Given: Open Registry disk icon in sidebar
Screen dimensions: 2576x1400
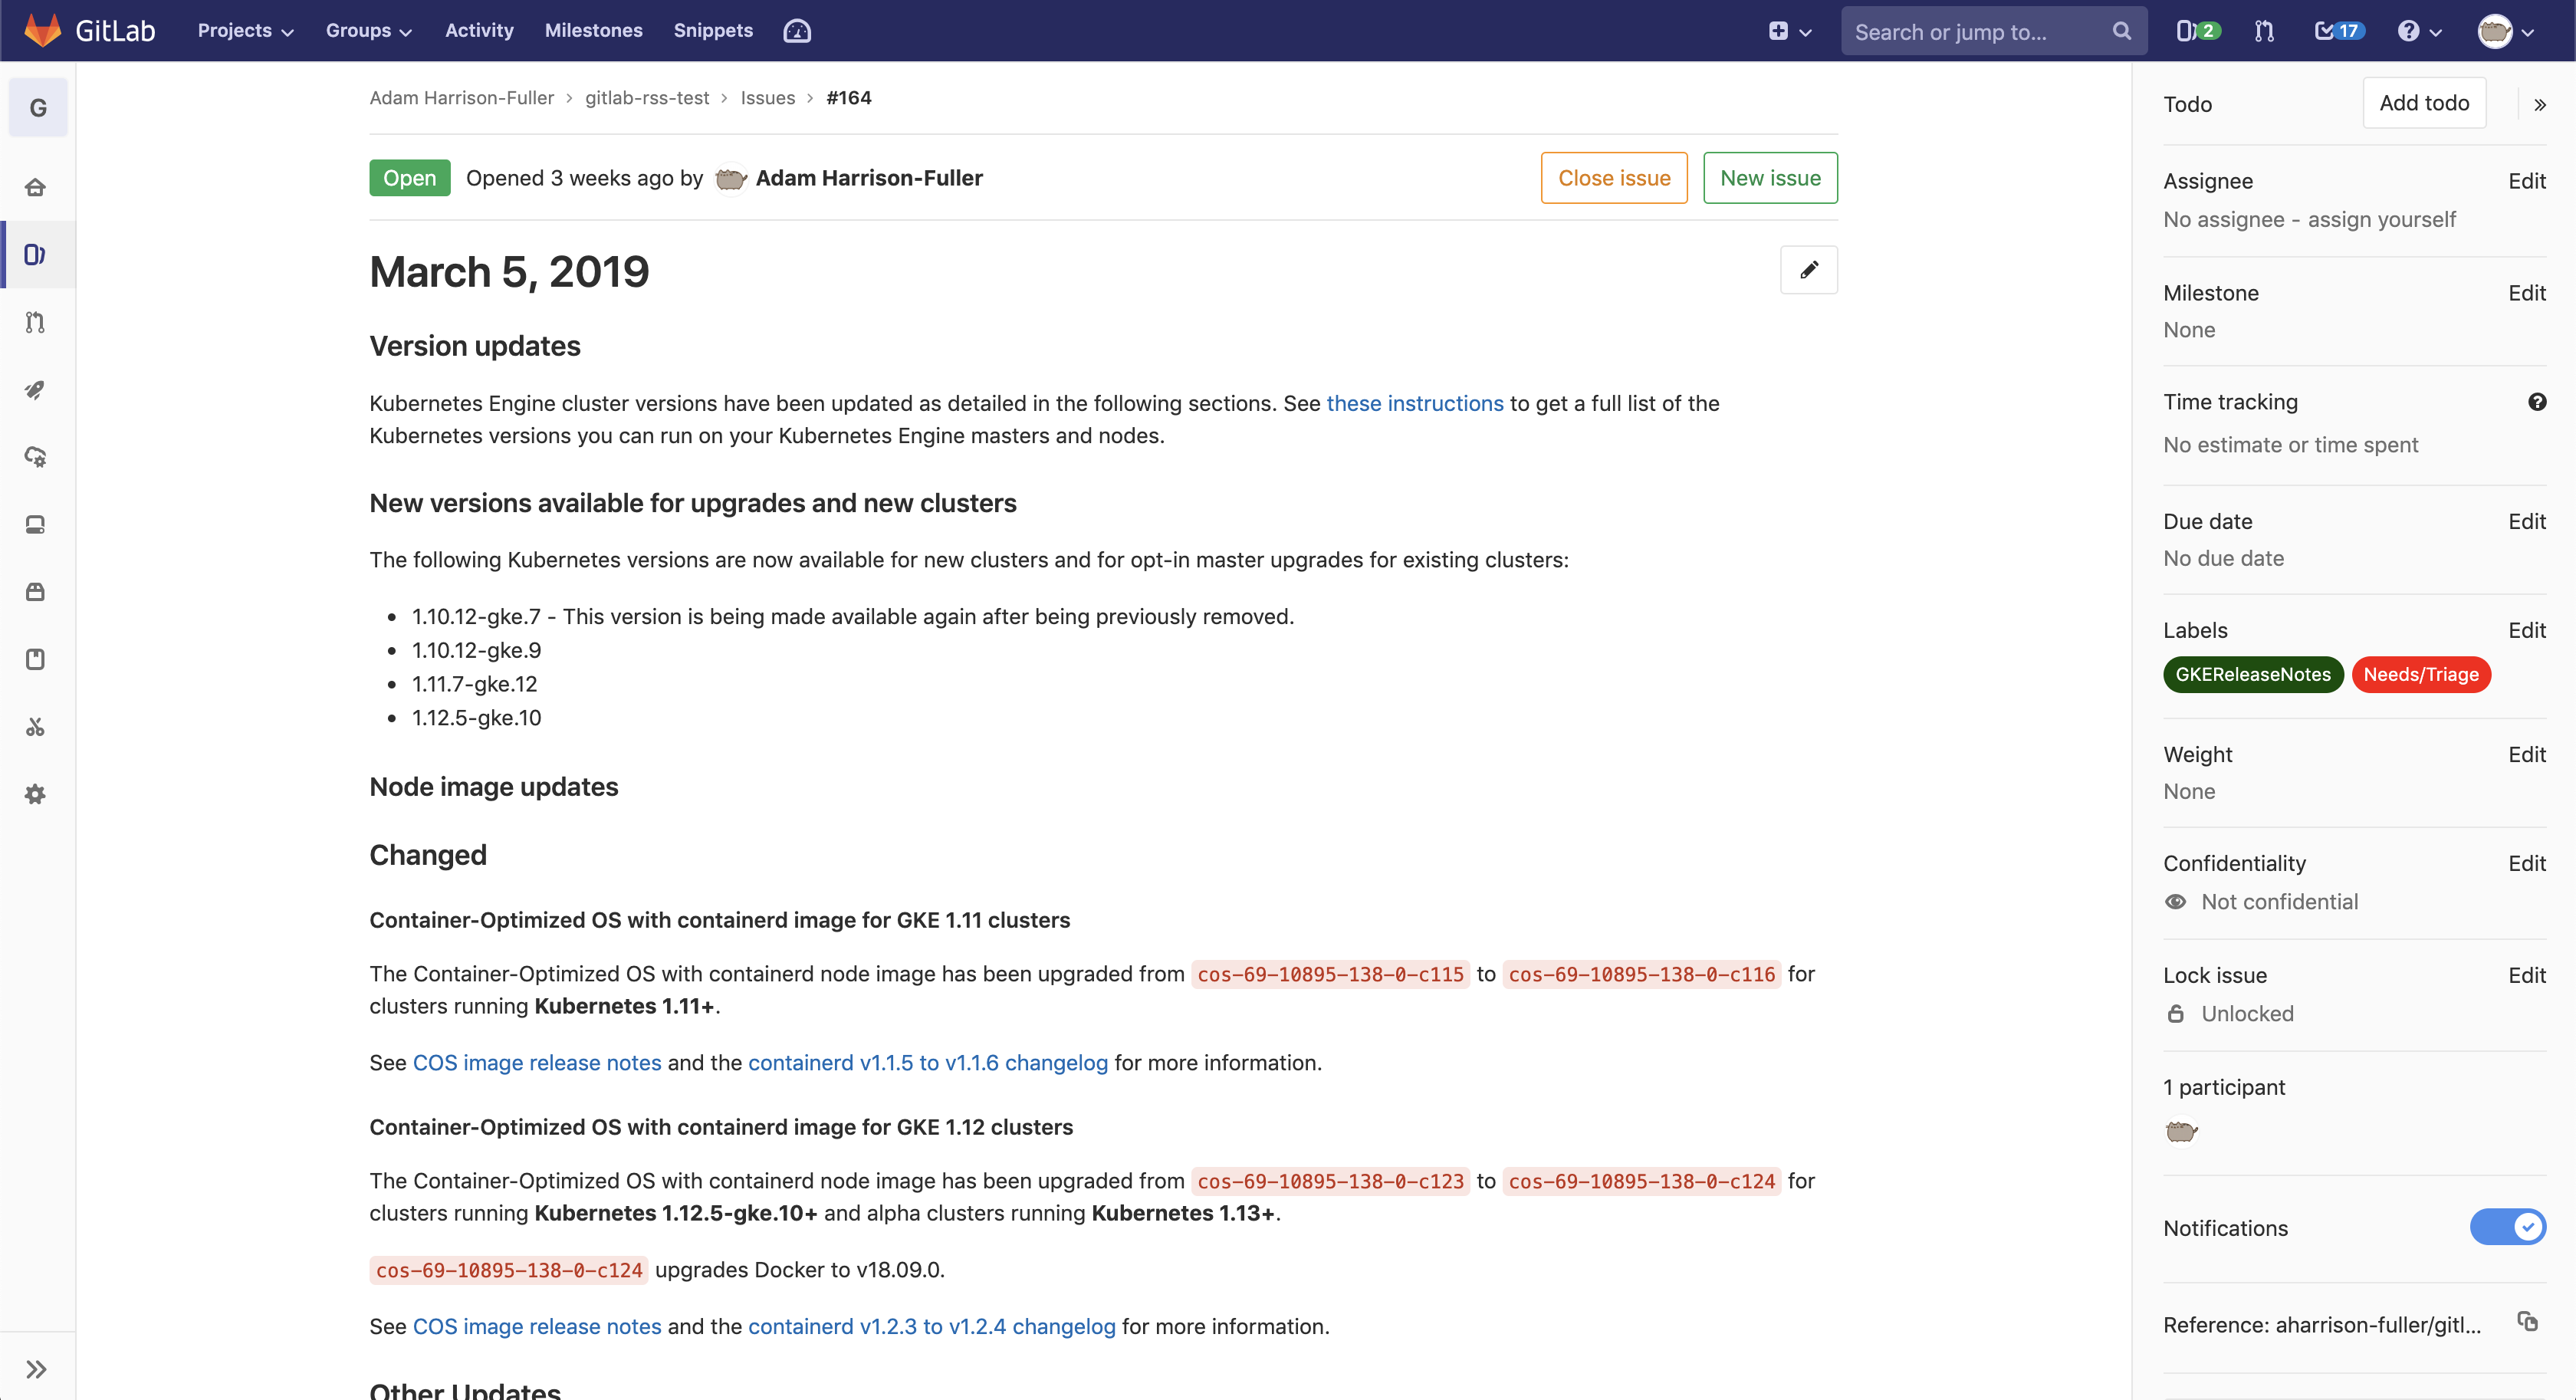Looking at the screenshot, I should [36, 525].
